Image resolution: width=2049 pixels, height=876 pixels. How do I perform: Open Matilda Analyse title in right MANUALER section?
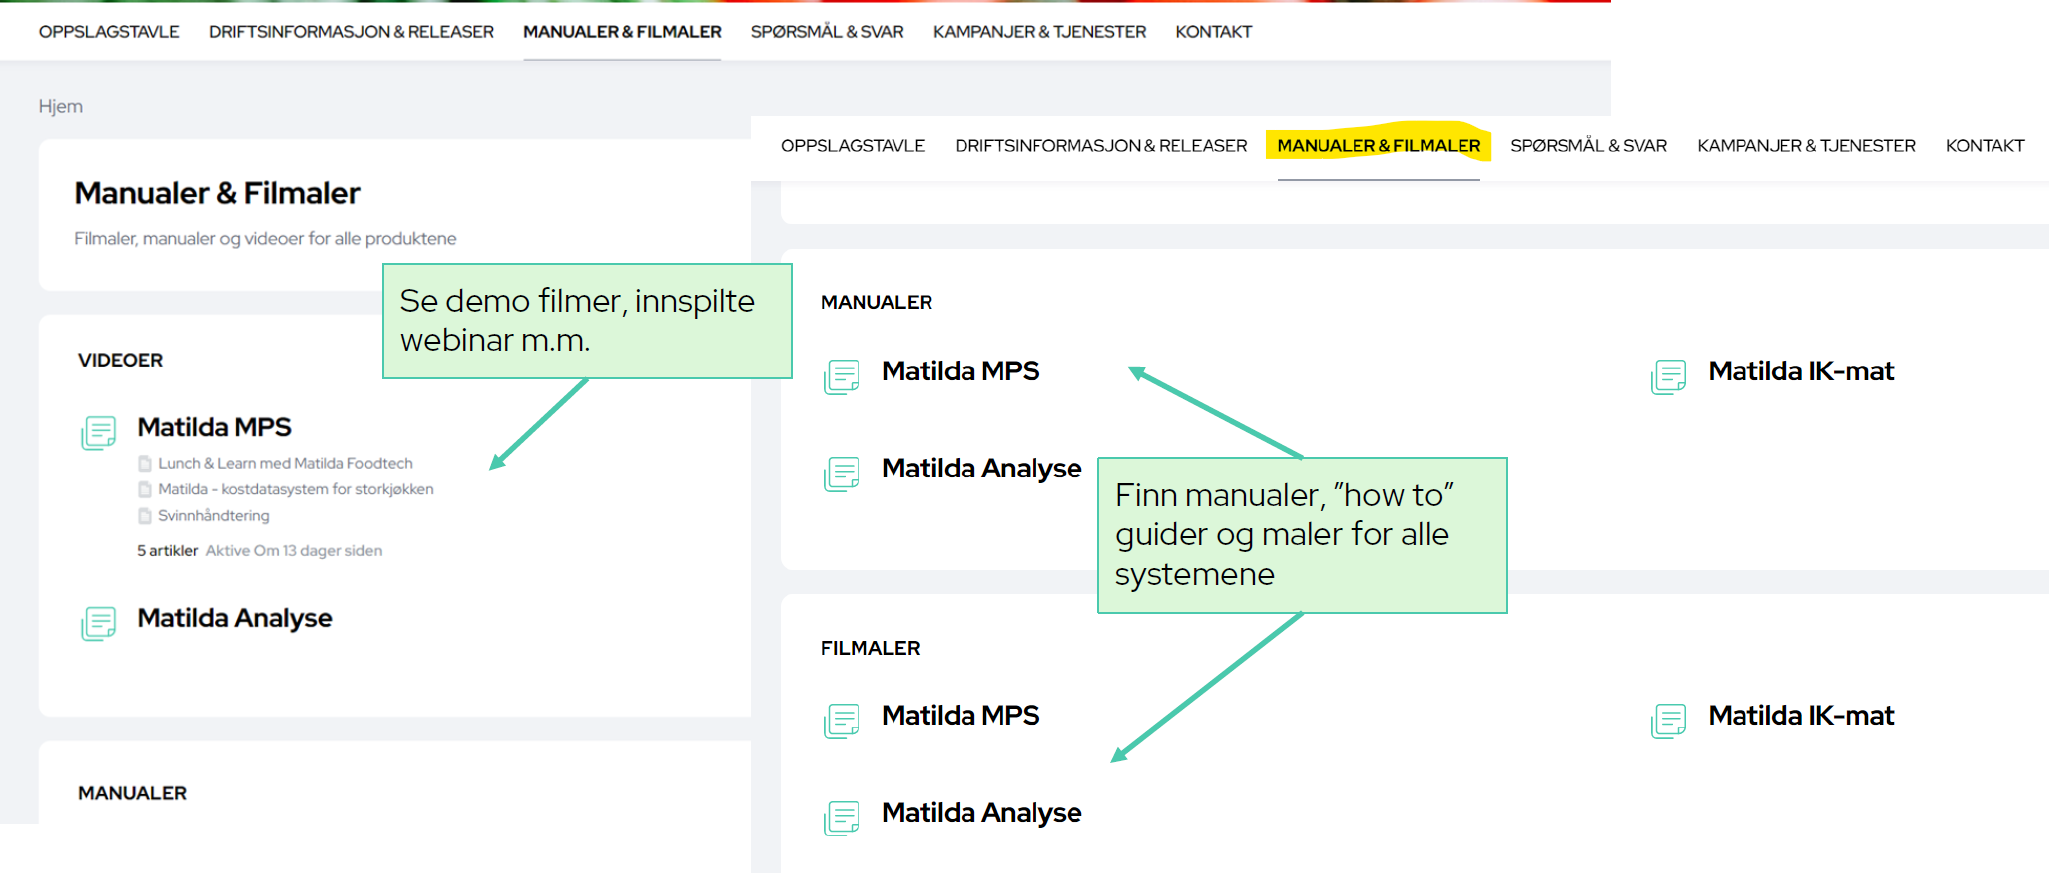tap(981, 468)
